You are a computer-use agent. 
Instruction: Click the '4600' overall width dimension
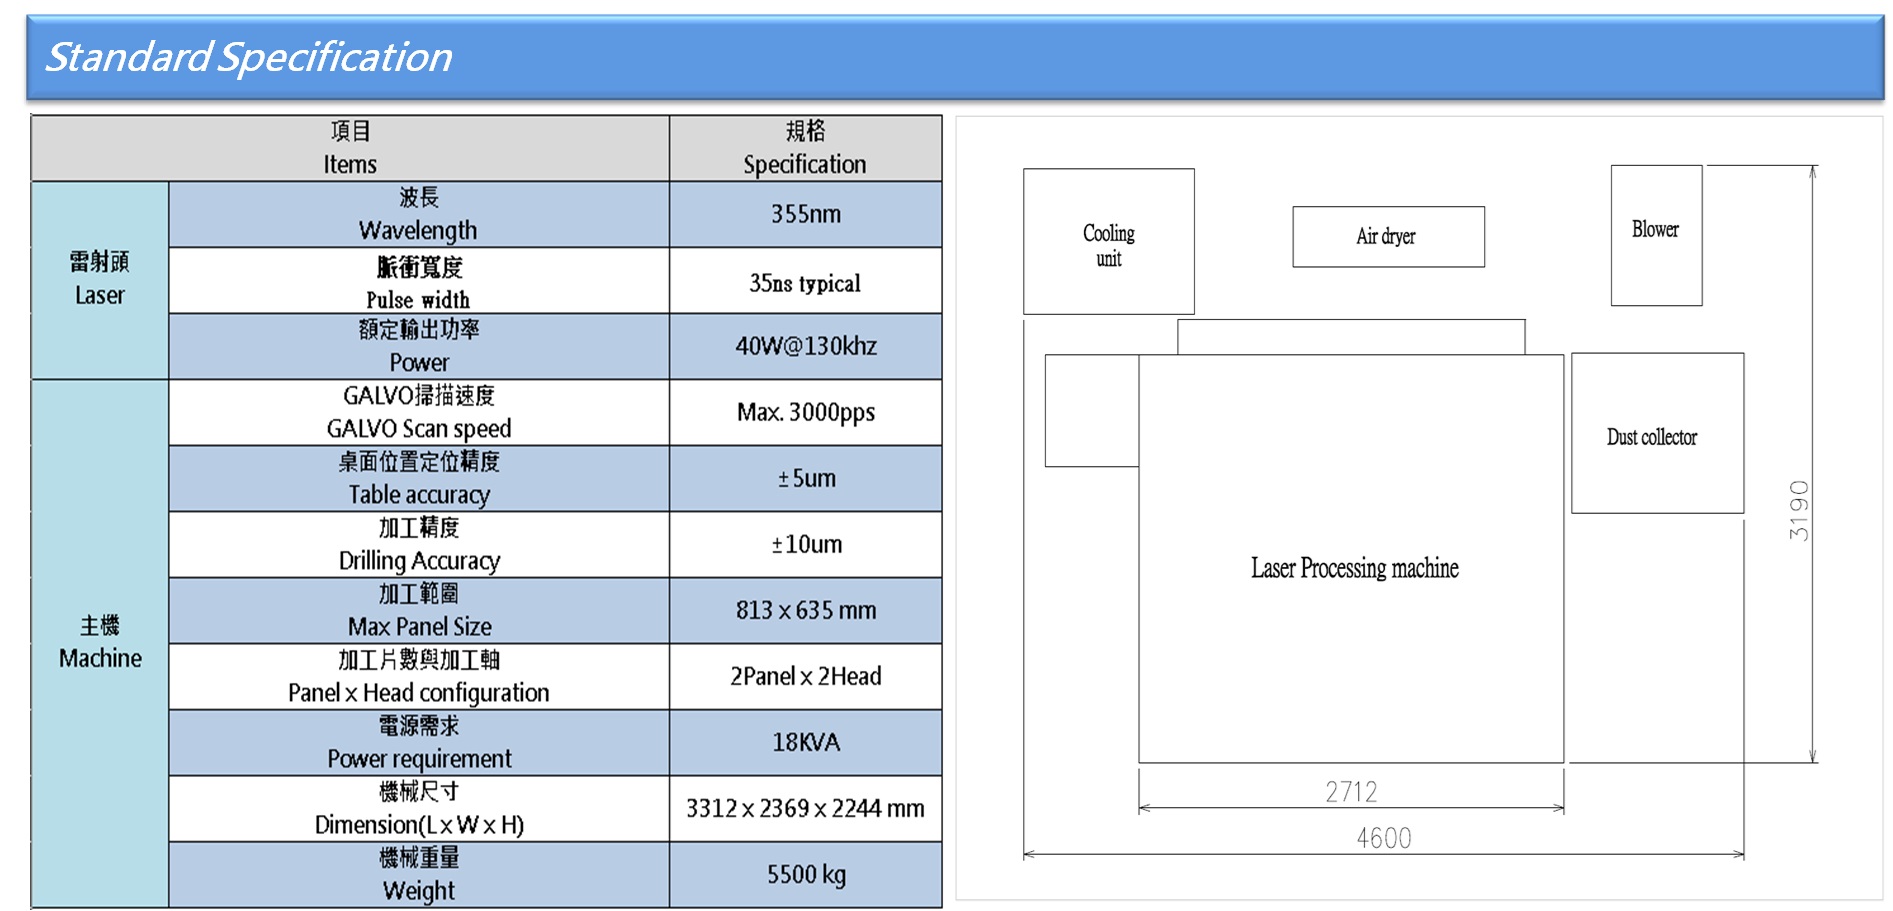[x=1384, y=838]
